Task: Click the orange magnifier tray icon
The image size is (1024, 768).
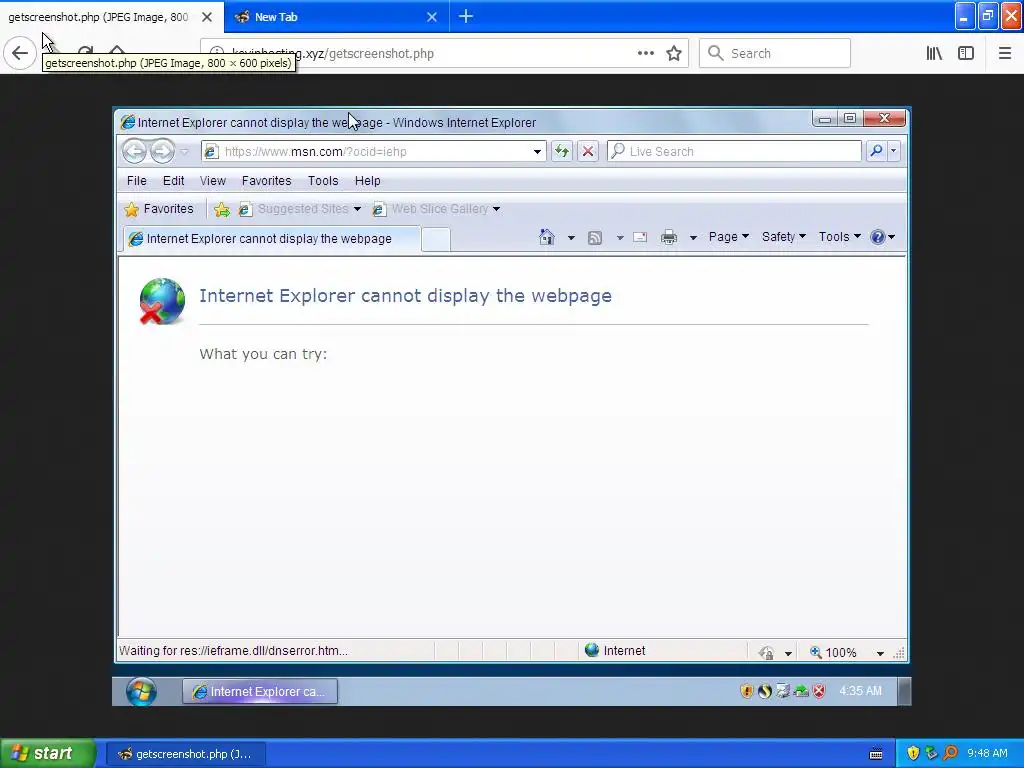Action: click(x=950, y=754)
